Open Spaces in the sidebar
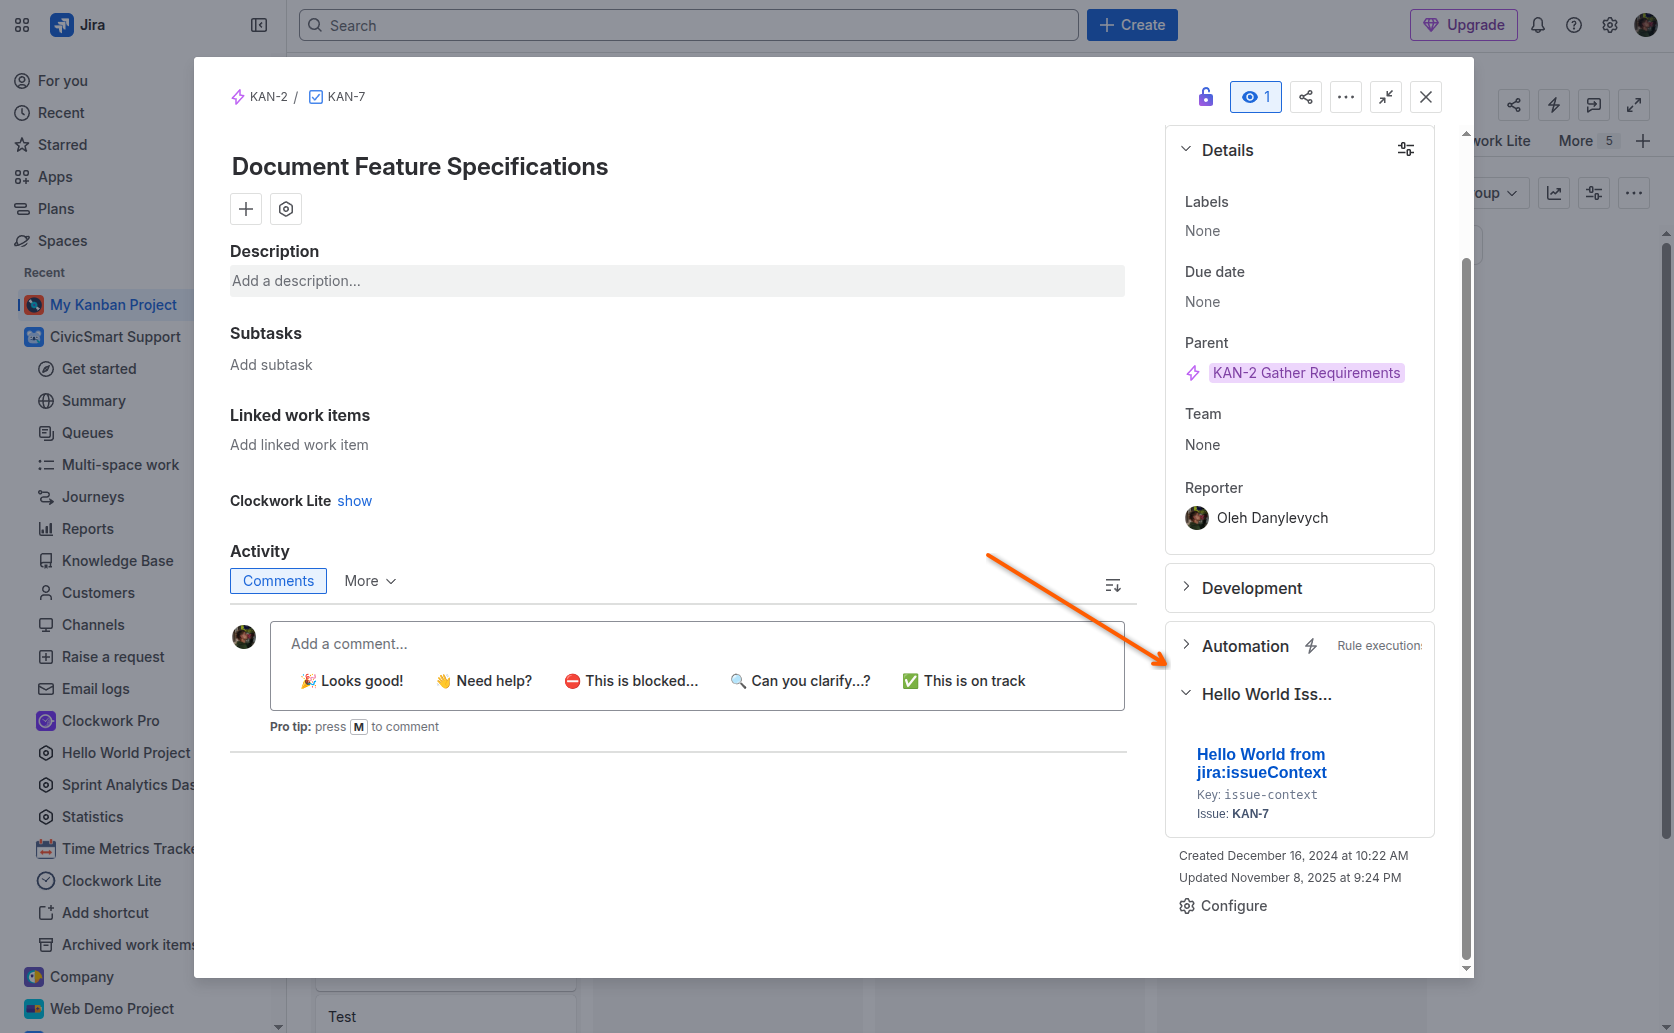This screenshot has height=1033, width=1674. [62, 241]
